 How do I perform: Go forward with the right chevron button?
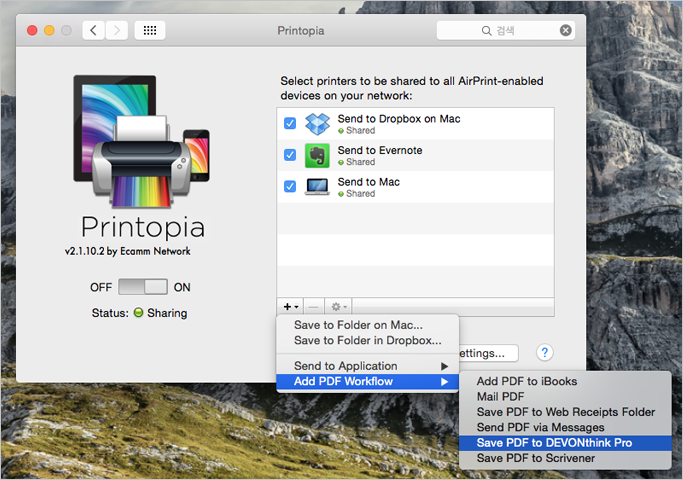click(x=116, y=30)
